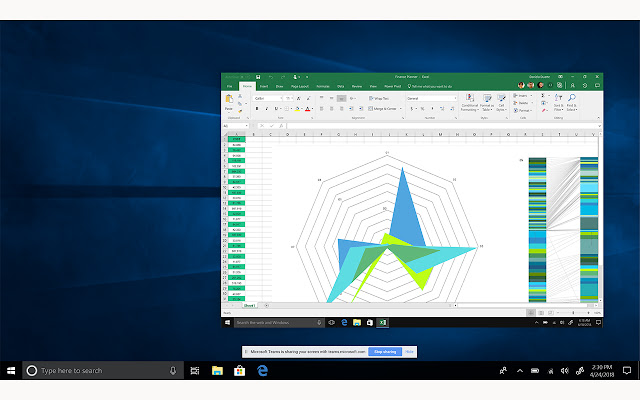Click shared screen's Excel taskbar icon
This screenshot has height=400, width=640.
(x=382, y=322)
